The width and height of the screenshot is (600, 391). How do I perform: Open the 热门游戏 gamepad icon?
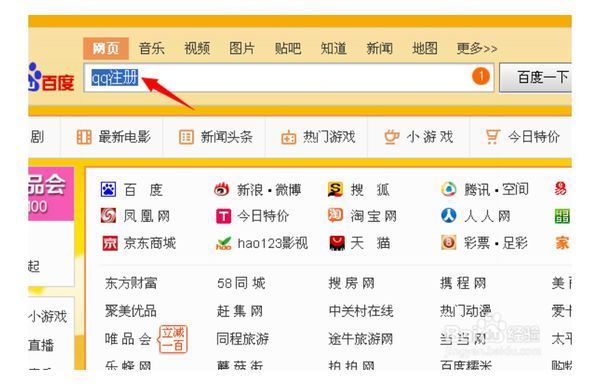click(x=289, y=137)
